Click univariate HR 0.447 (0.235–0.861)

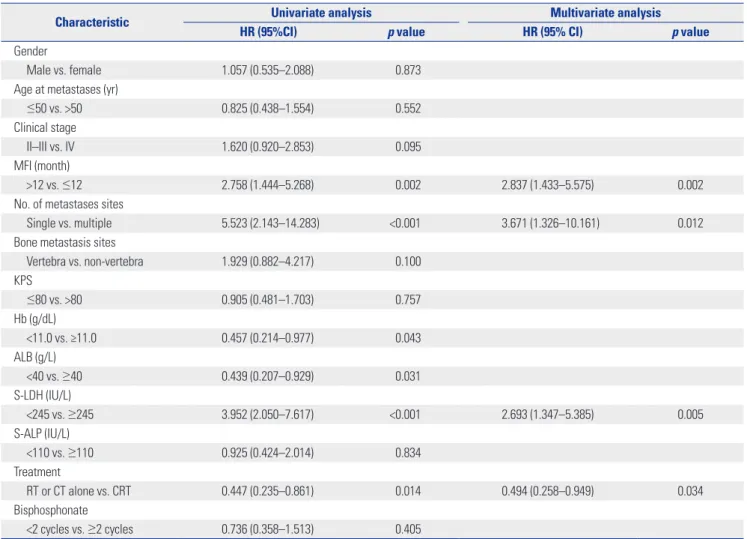pyautogui.click(x=267, y=491)
